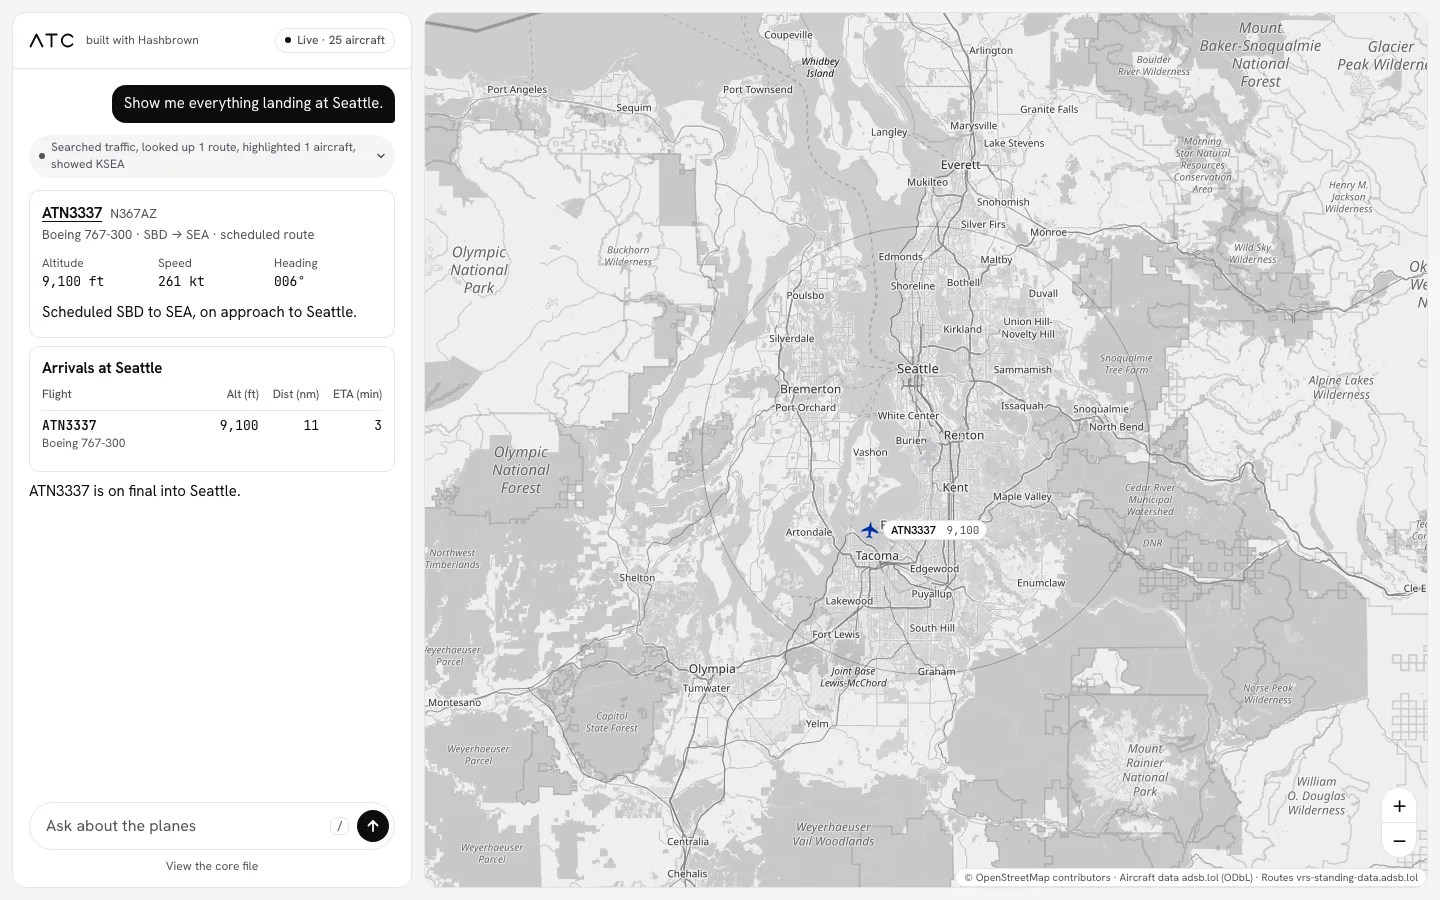Click the Bremerton label on the map
This screenshot has height=900, width=1440.
pos(810,389)
